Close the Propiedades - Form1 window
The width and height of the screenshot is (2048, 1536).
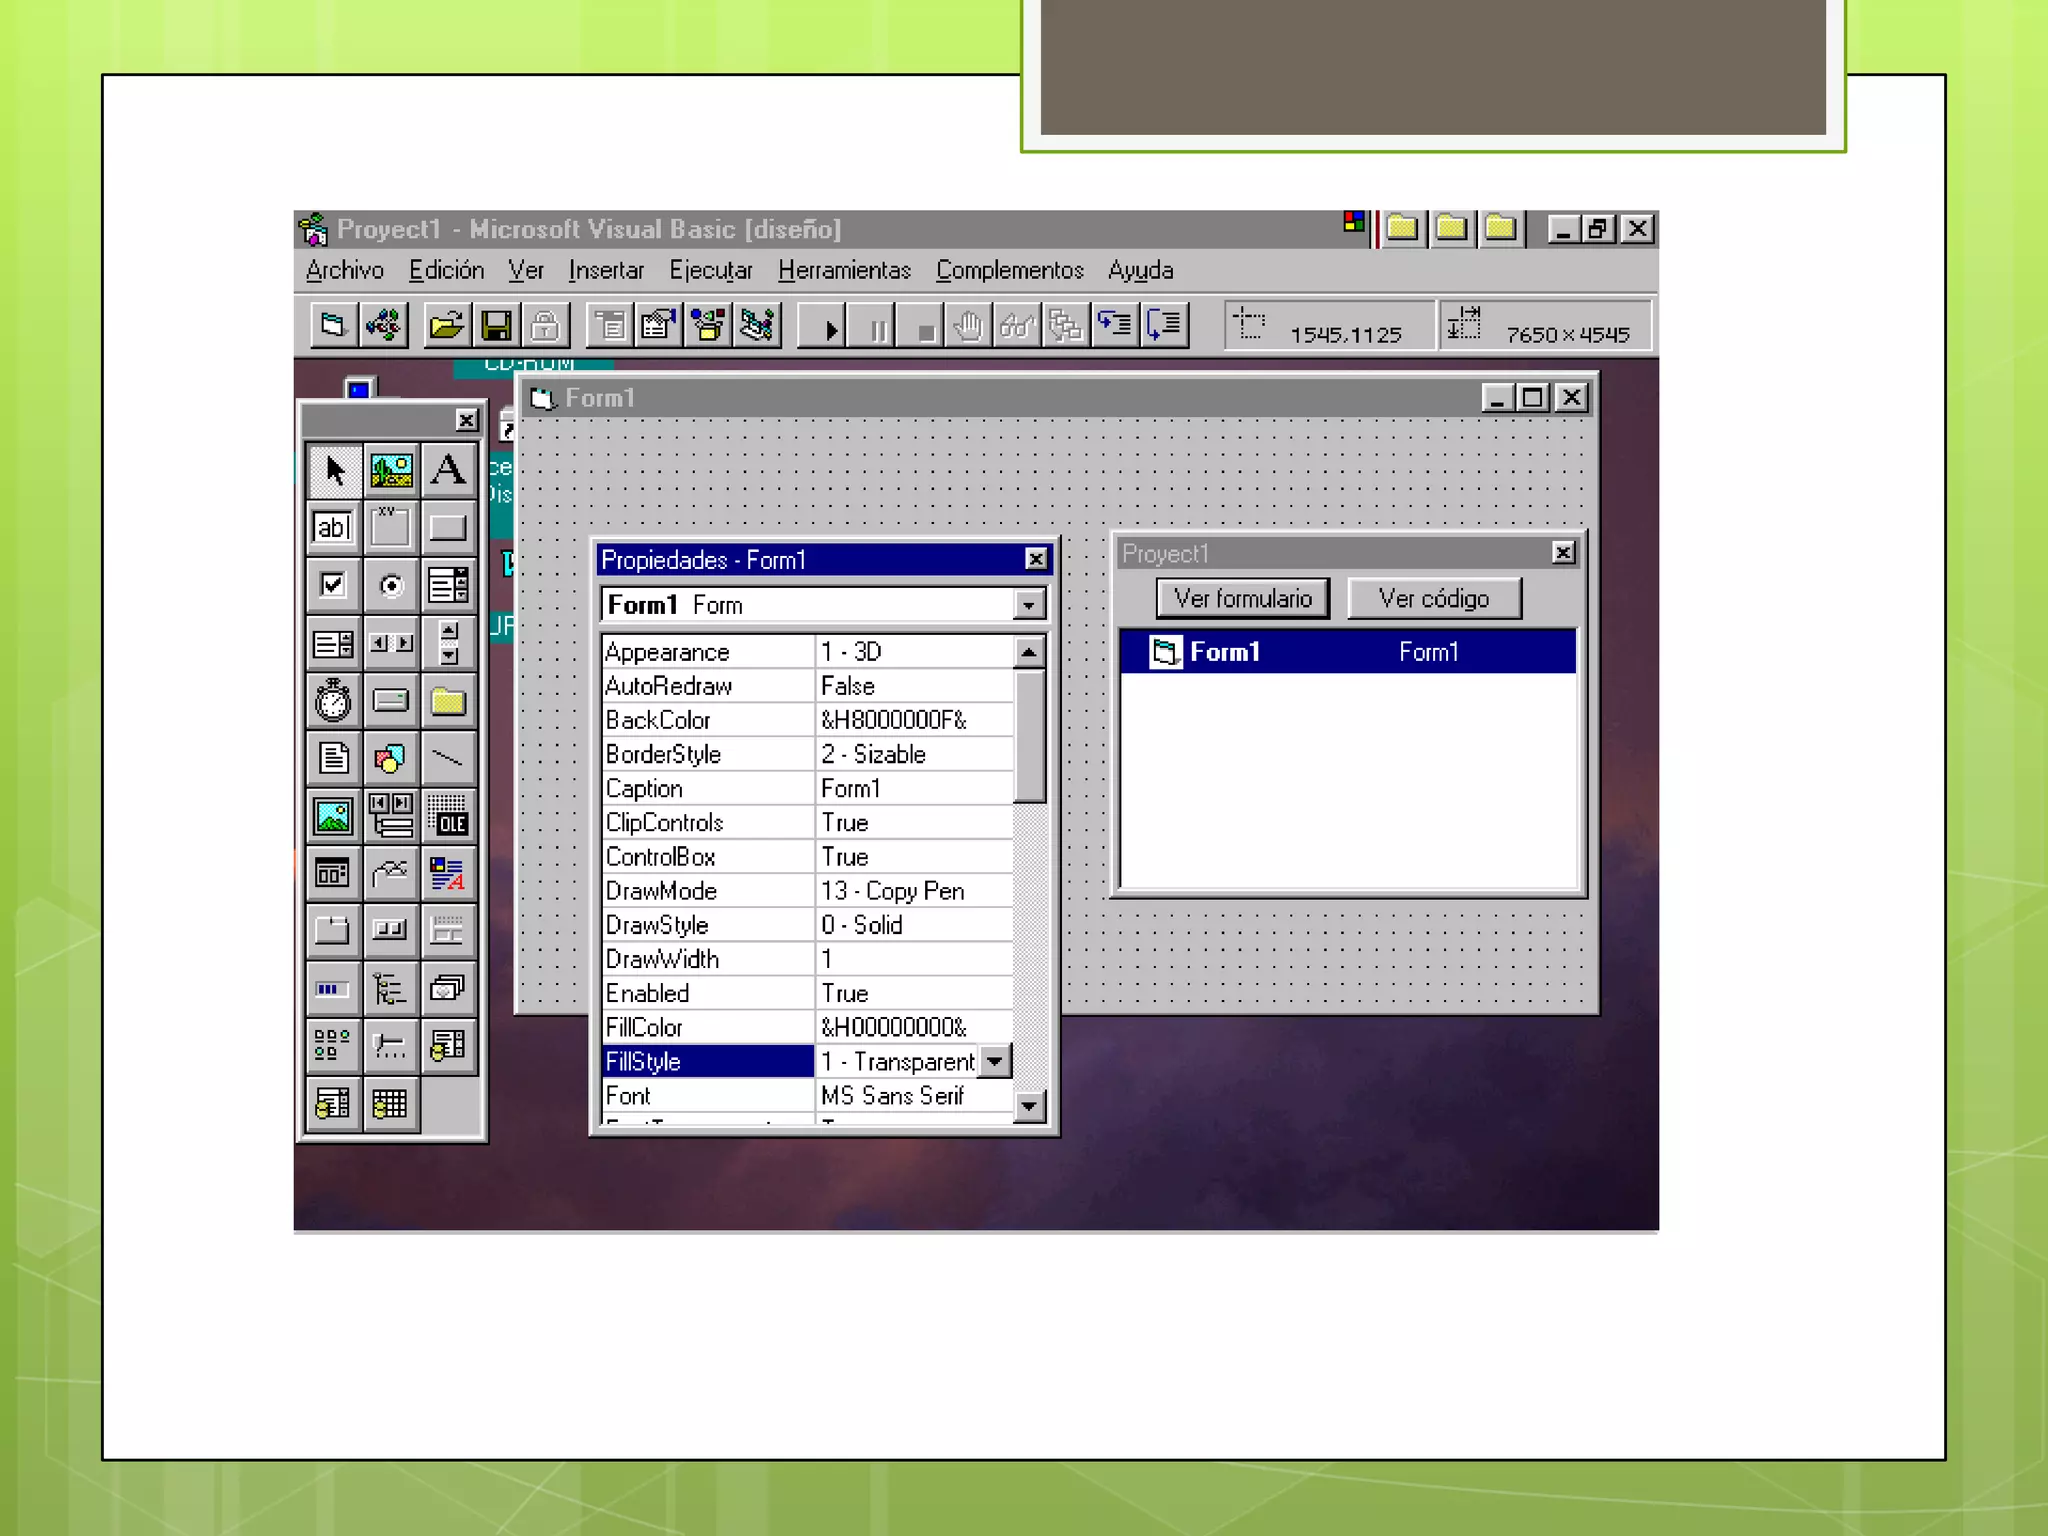pyautogui.click(x=1036, y=559)
